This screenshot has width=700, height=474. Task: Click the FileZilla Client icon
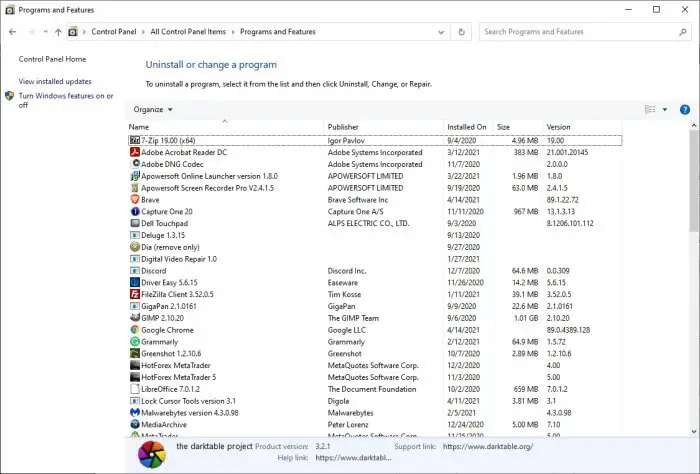tap(135, 294)
